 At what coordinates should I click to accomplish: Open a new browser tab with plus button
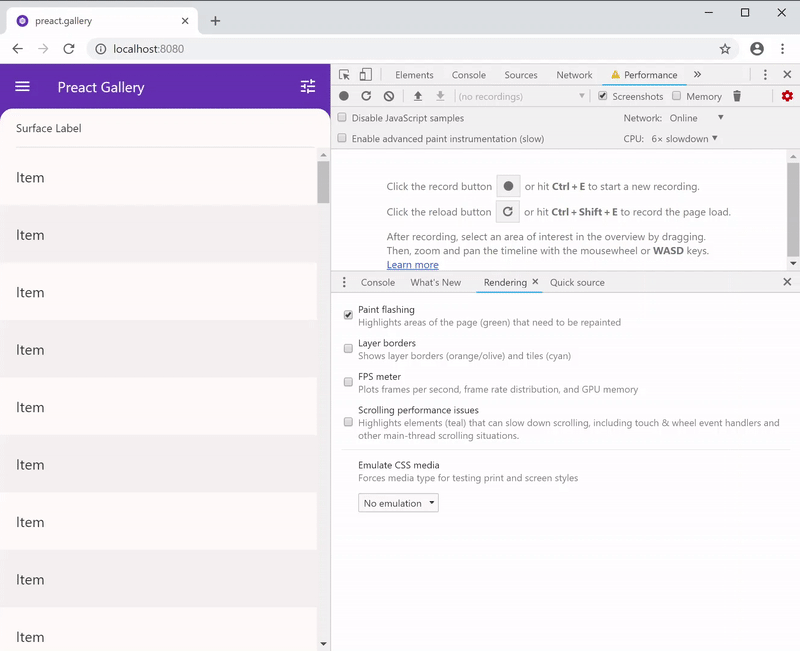point(215,20)
